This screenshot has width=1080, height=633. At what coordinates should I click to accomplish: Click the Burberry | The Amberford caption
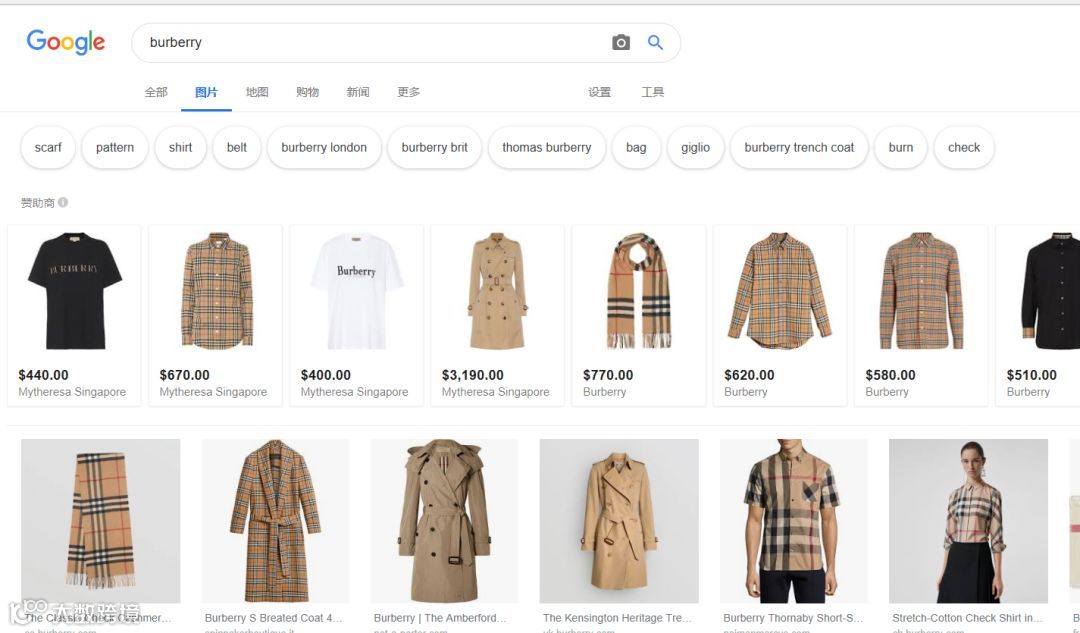(439, 618)
